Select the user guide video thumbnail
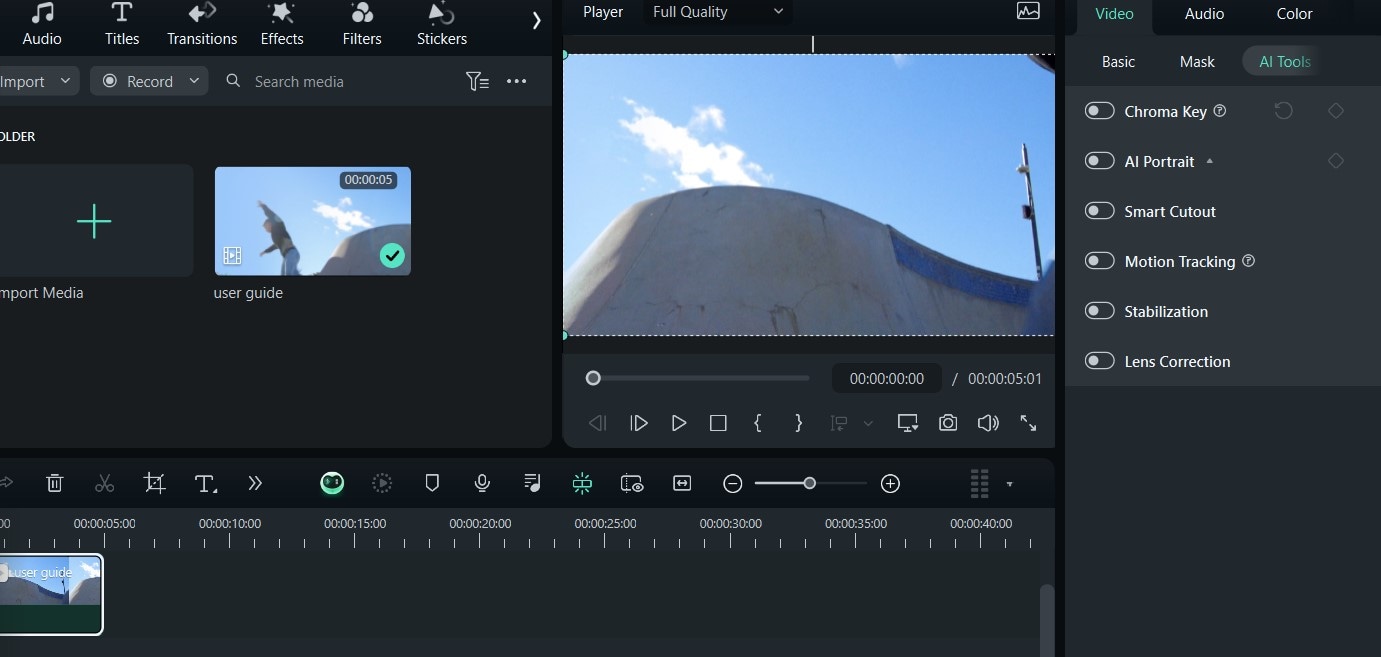 313,221
